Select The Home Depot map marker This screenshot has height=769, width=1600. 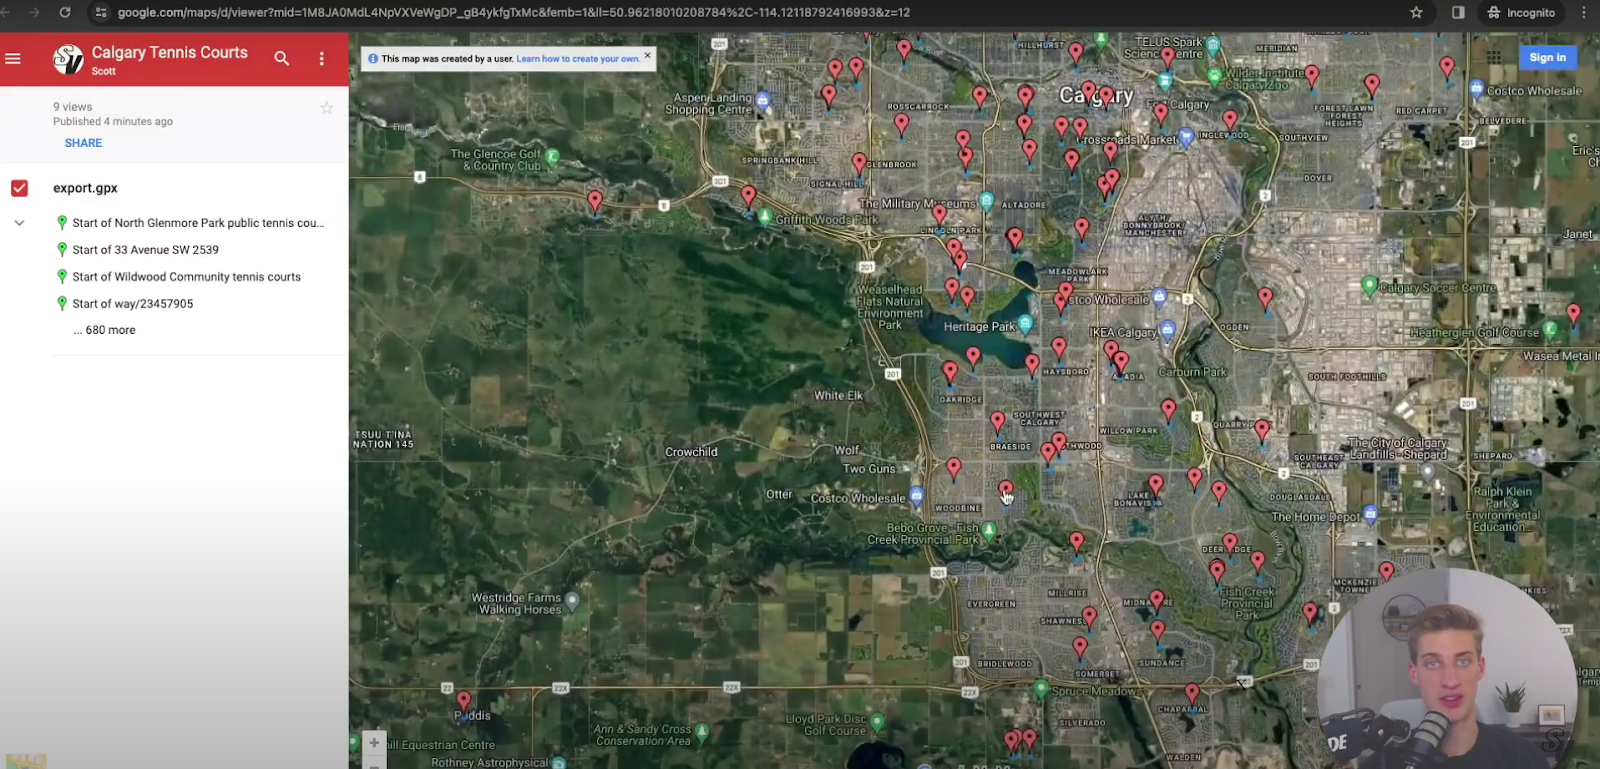click(x=1370, y=514)
